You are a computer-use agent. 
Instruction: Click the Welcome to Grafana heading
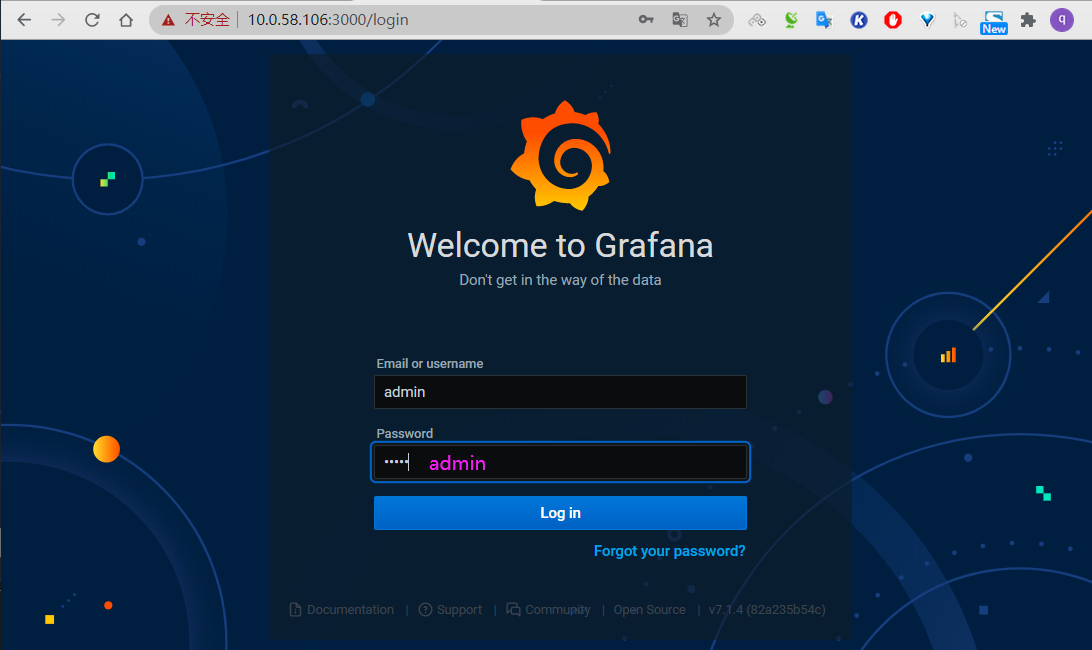pos(560,245)
